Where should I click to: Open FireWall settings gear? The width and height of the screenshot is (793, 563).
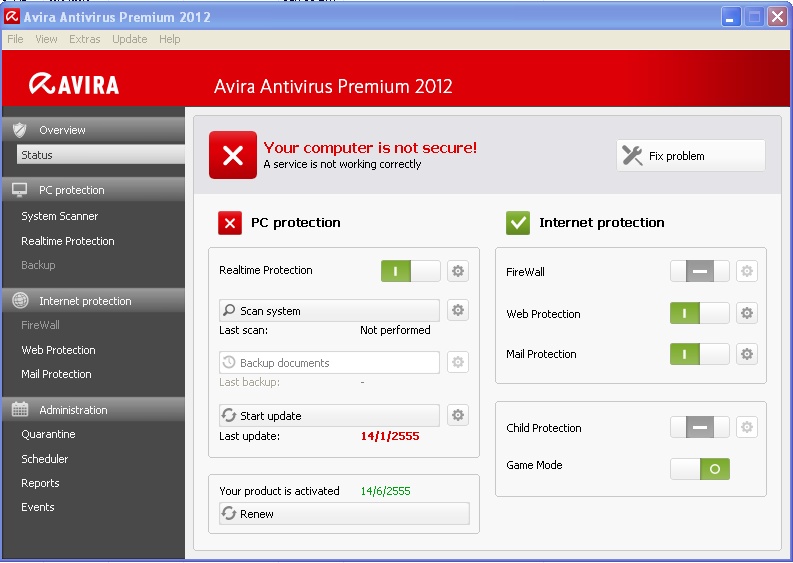[x=746, y=271]
